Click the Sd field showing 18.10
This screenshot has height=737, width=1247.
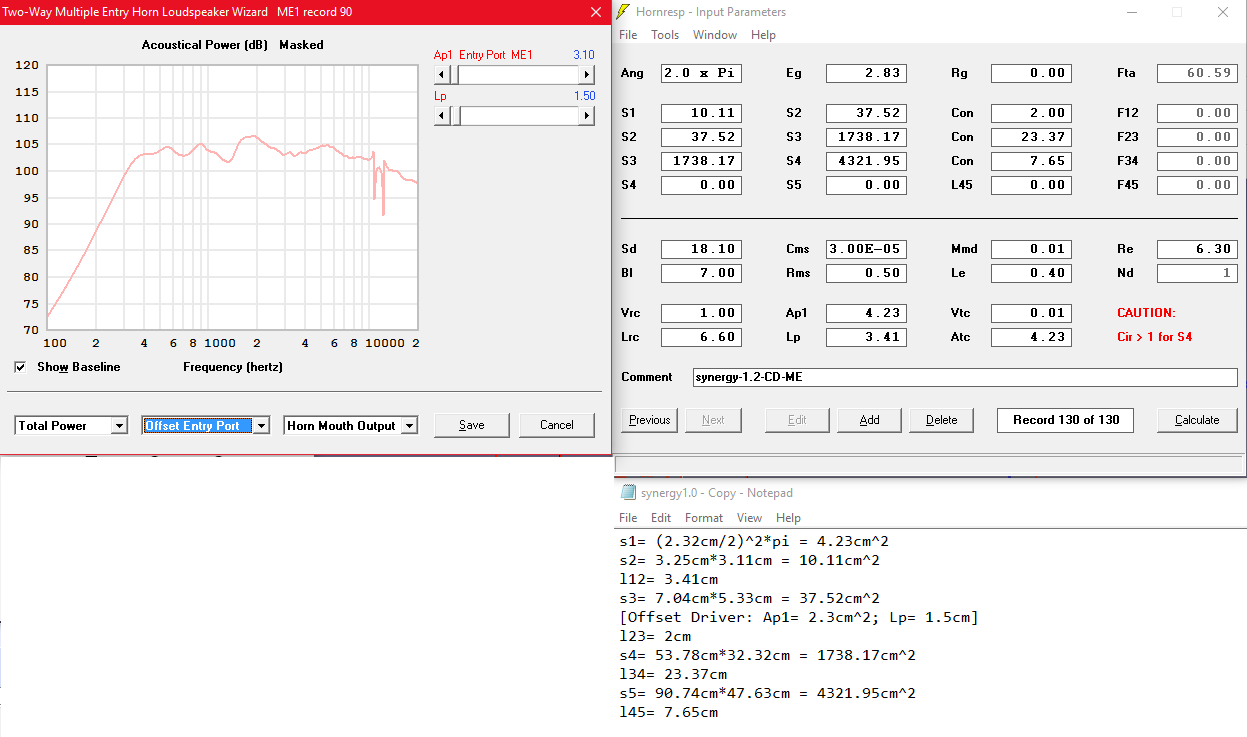tap(701, 249)
